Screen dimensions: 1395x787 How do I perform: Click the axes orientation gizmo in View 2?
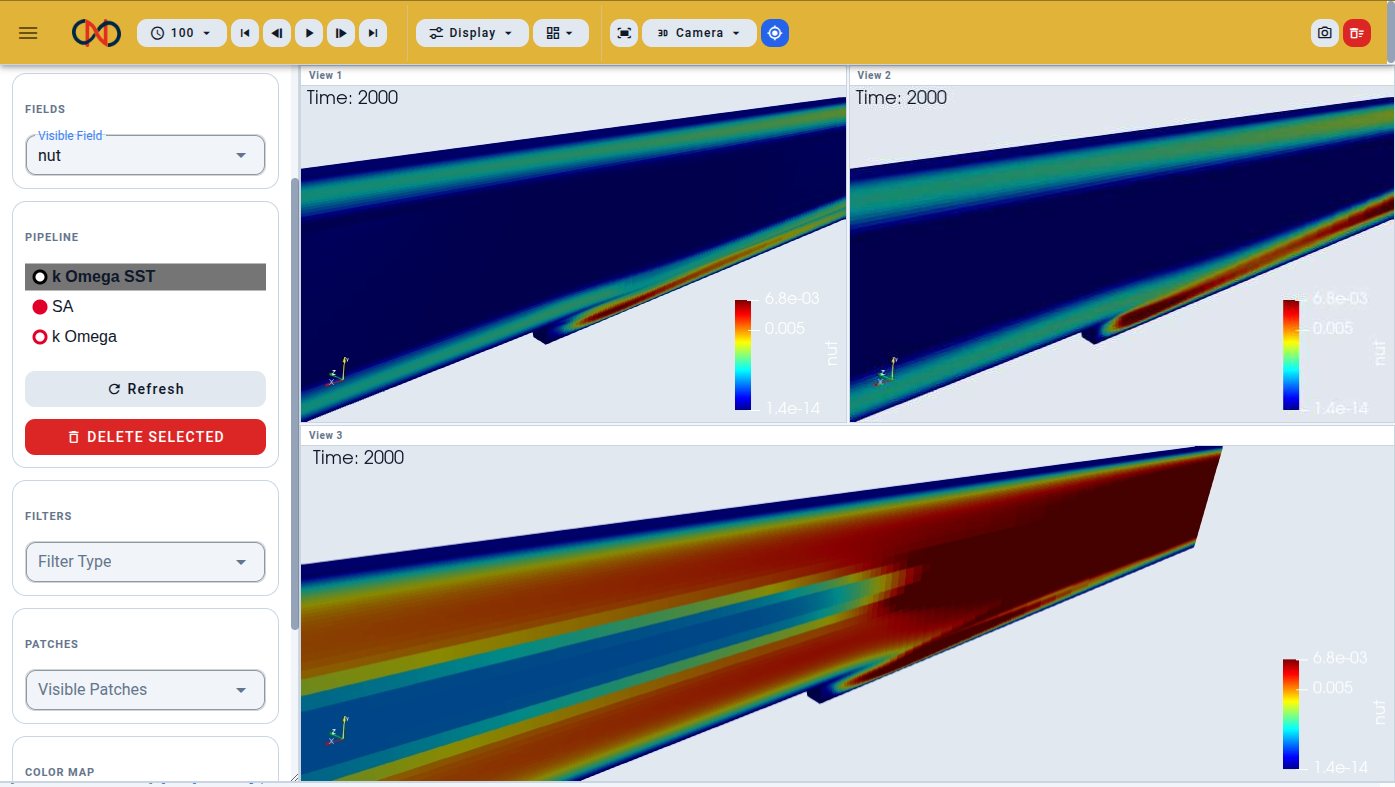[886, 372]
